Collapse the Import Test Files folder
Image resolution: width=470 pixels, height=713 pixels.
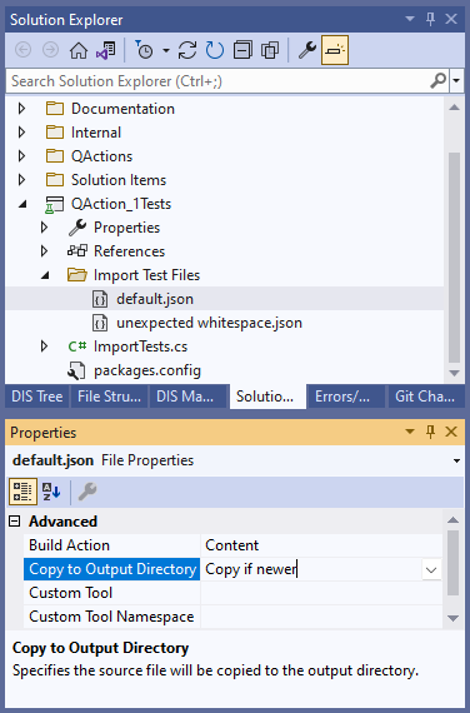pyautogui.click(x=45, y=275)
